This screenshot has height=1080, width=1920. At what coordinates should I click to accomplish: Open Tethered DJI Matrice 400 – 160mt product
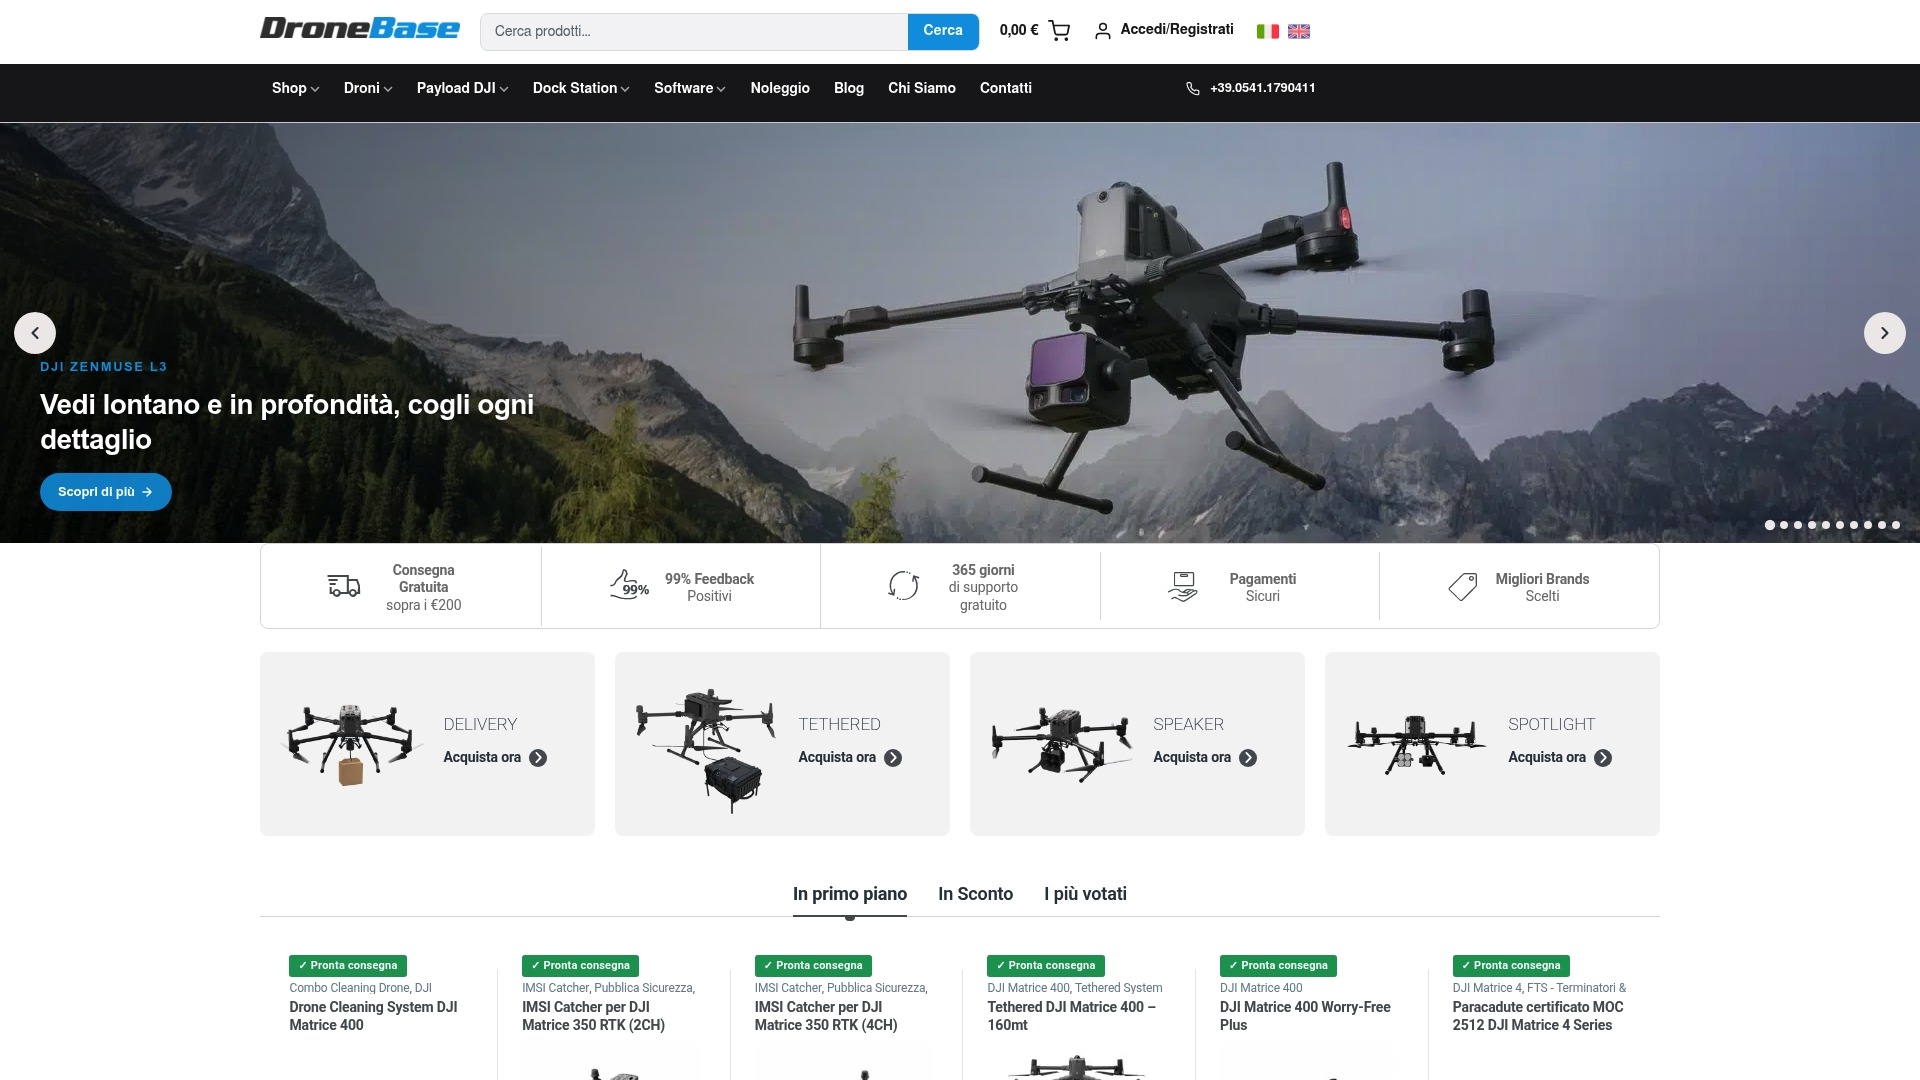pos(1071,1016)
